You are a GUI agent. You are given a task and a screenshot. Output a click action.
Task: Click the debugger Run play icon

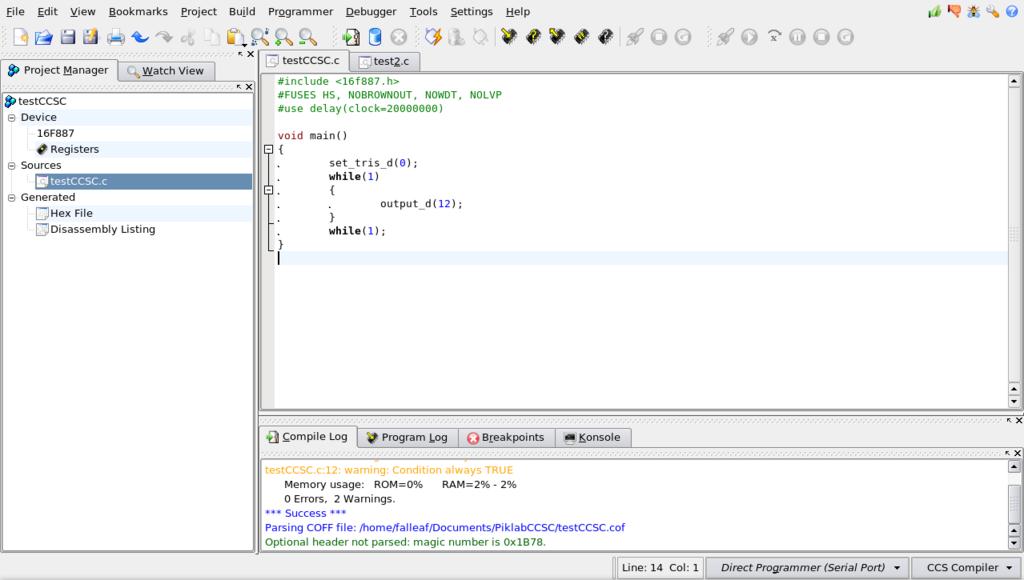[x=749, y=37]
